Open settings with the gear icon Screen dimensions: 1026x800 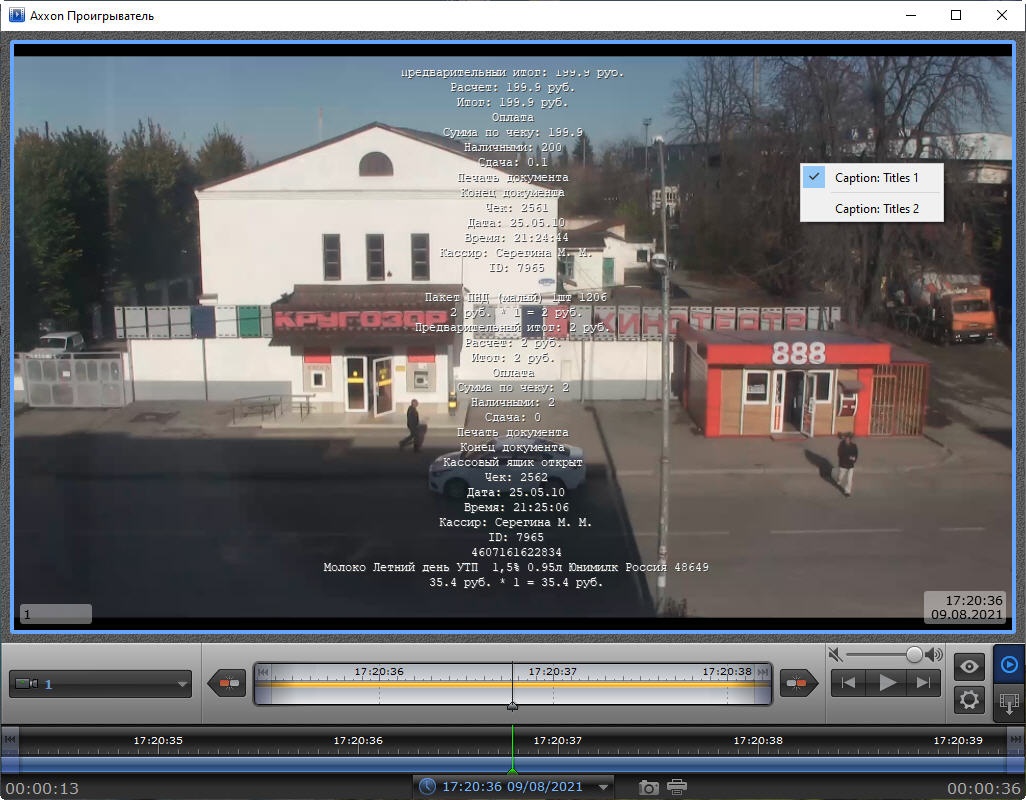point(968,699)
